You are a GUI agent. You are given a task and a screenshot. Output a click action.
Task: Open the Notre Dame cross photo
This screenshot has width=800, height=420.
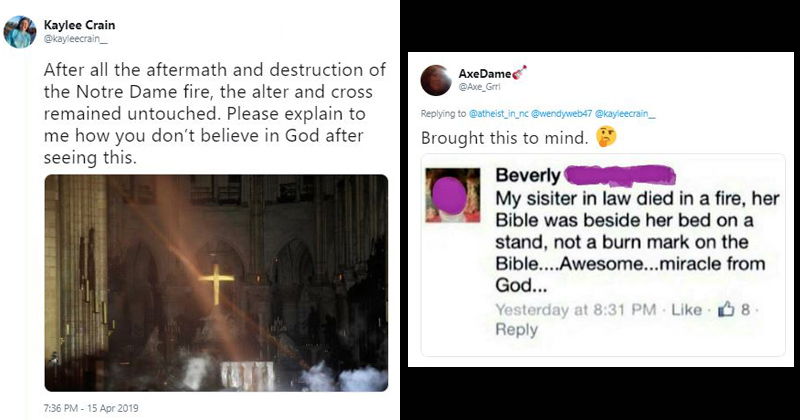point(216,283)
